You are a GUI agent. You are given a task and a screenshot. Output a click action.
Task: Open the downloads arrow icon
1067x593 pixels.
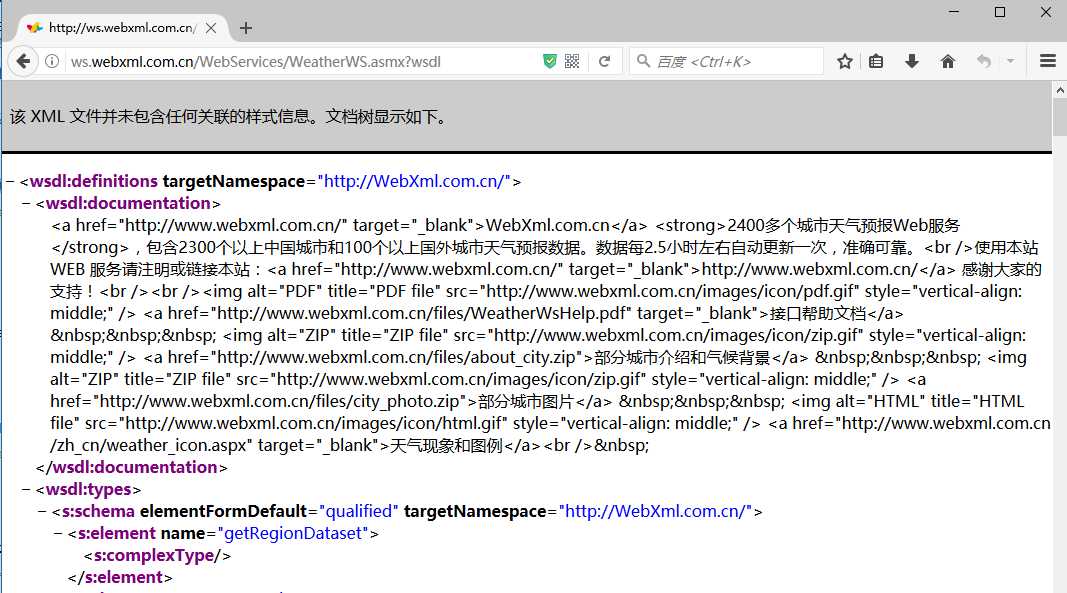click(x=912, y=62)
